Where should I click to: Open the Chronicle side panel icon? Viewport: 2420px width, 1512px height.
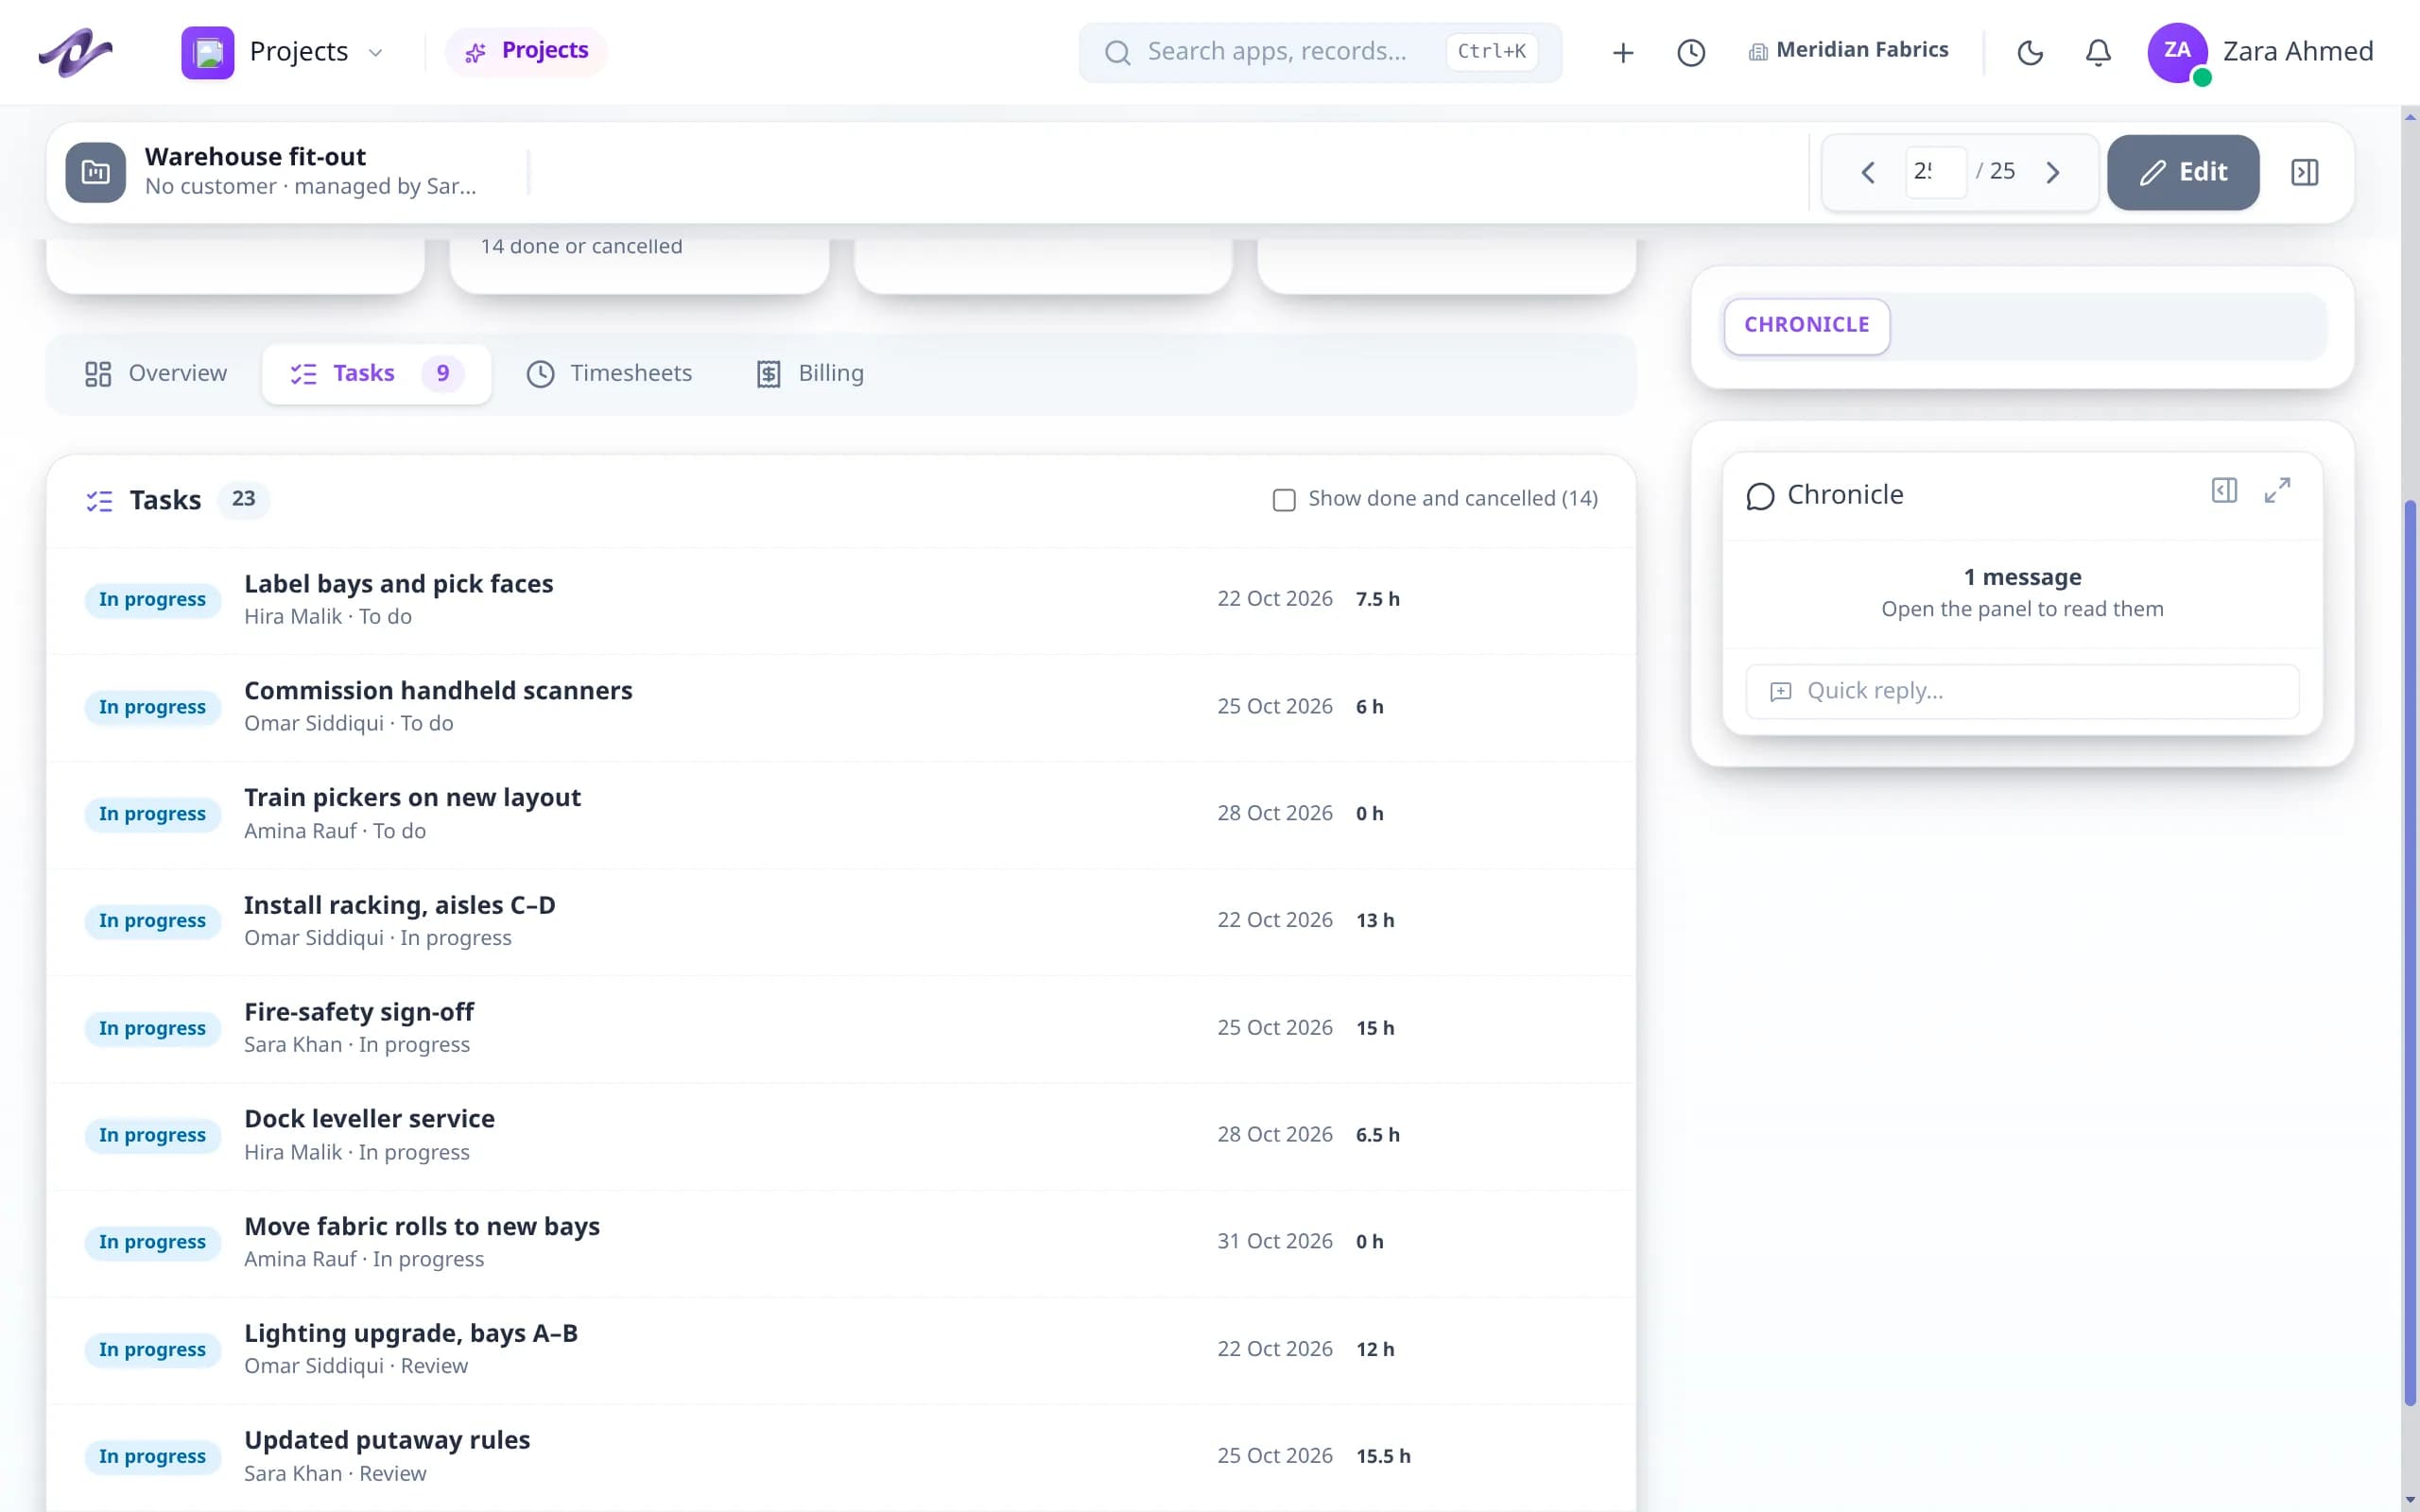coord(2224,490)
